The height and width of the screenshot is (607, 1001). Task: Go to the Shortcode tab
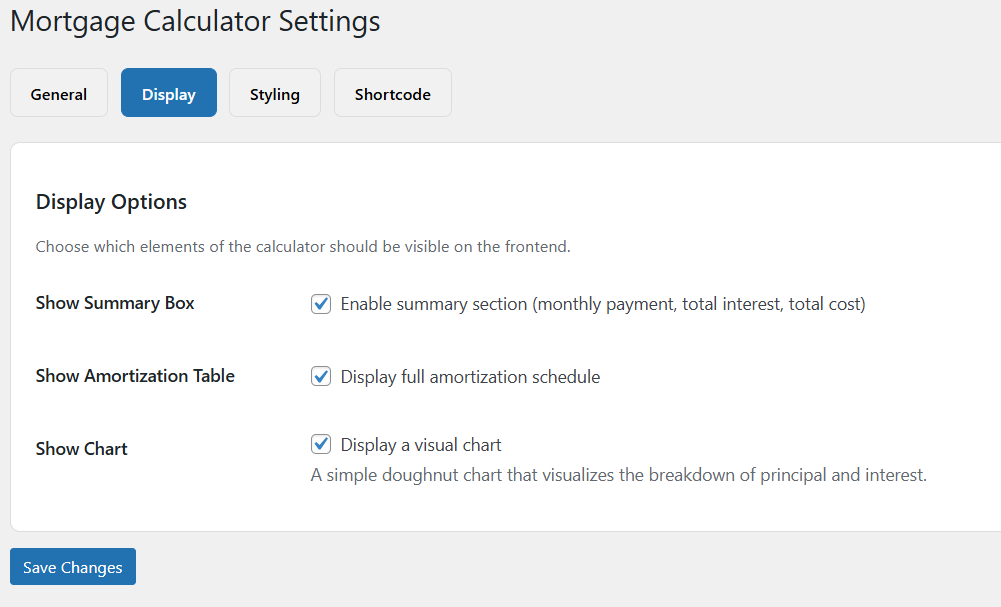pos(393,94)
